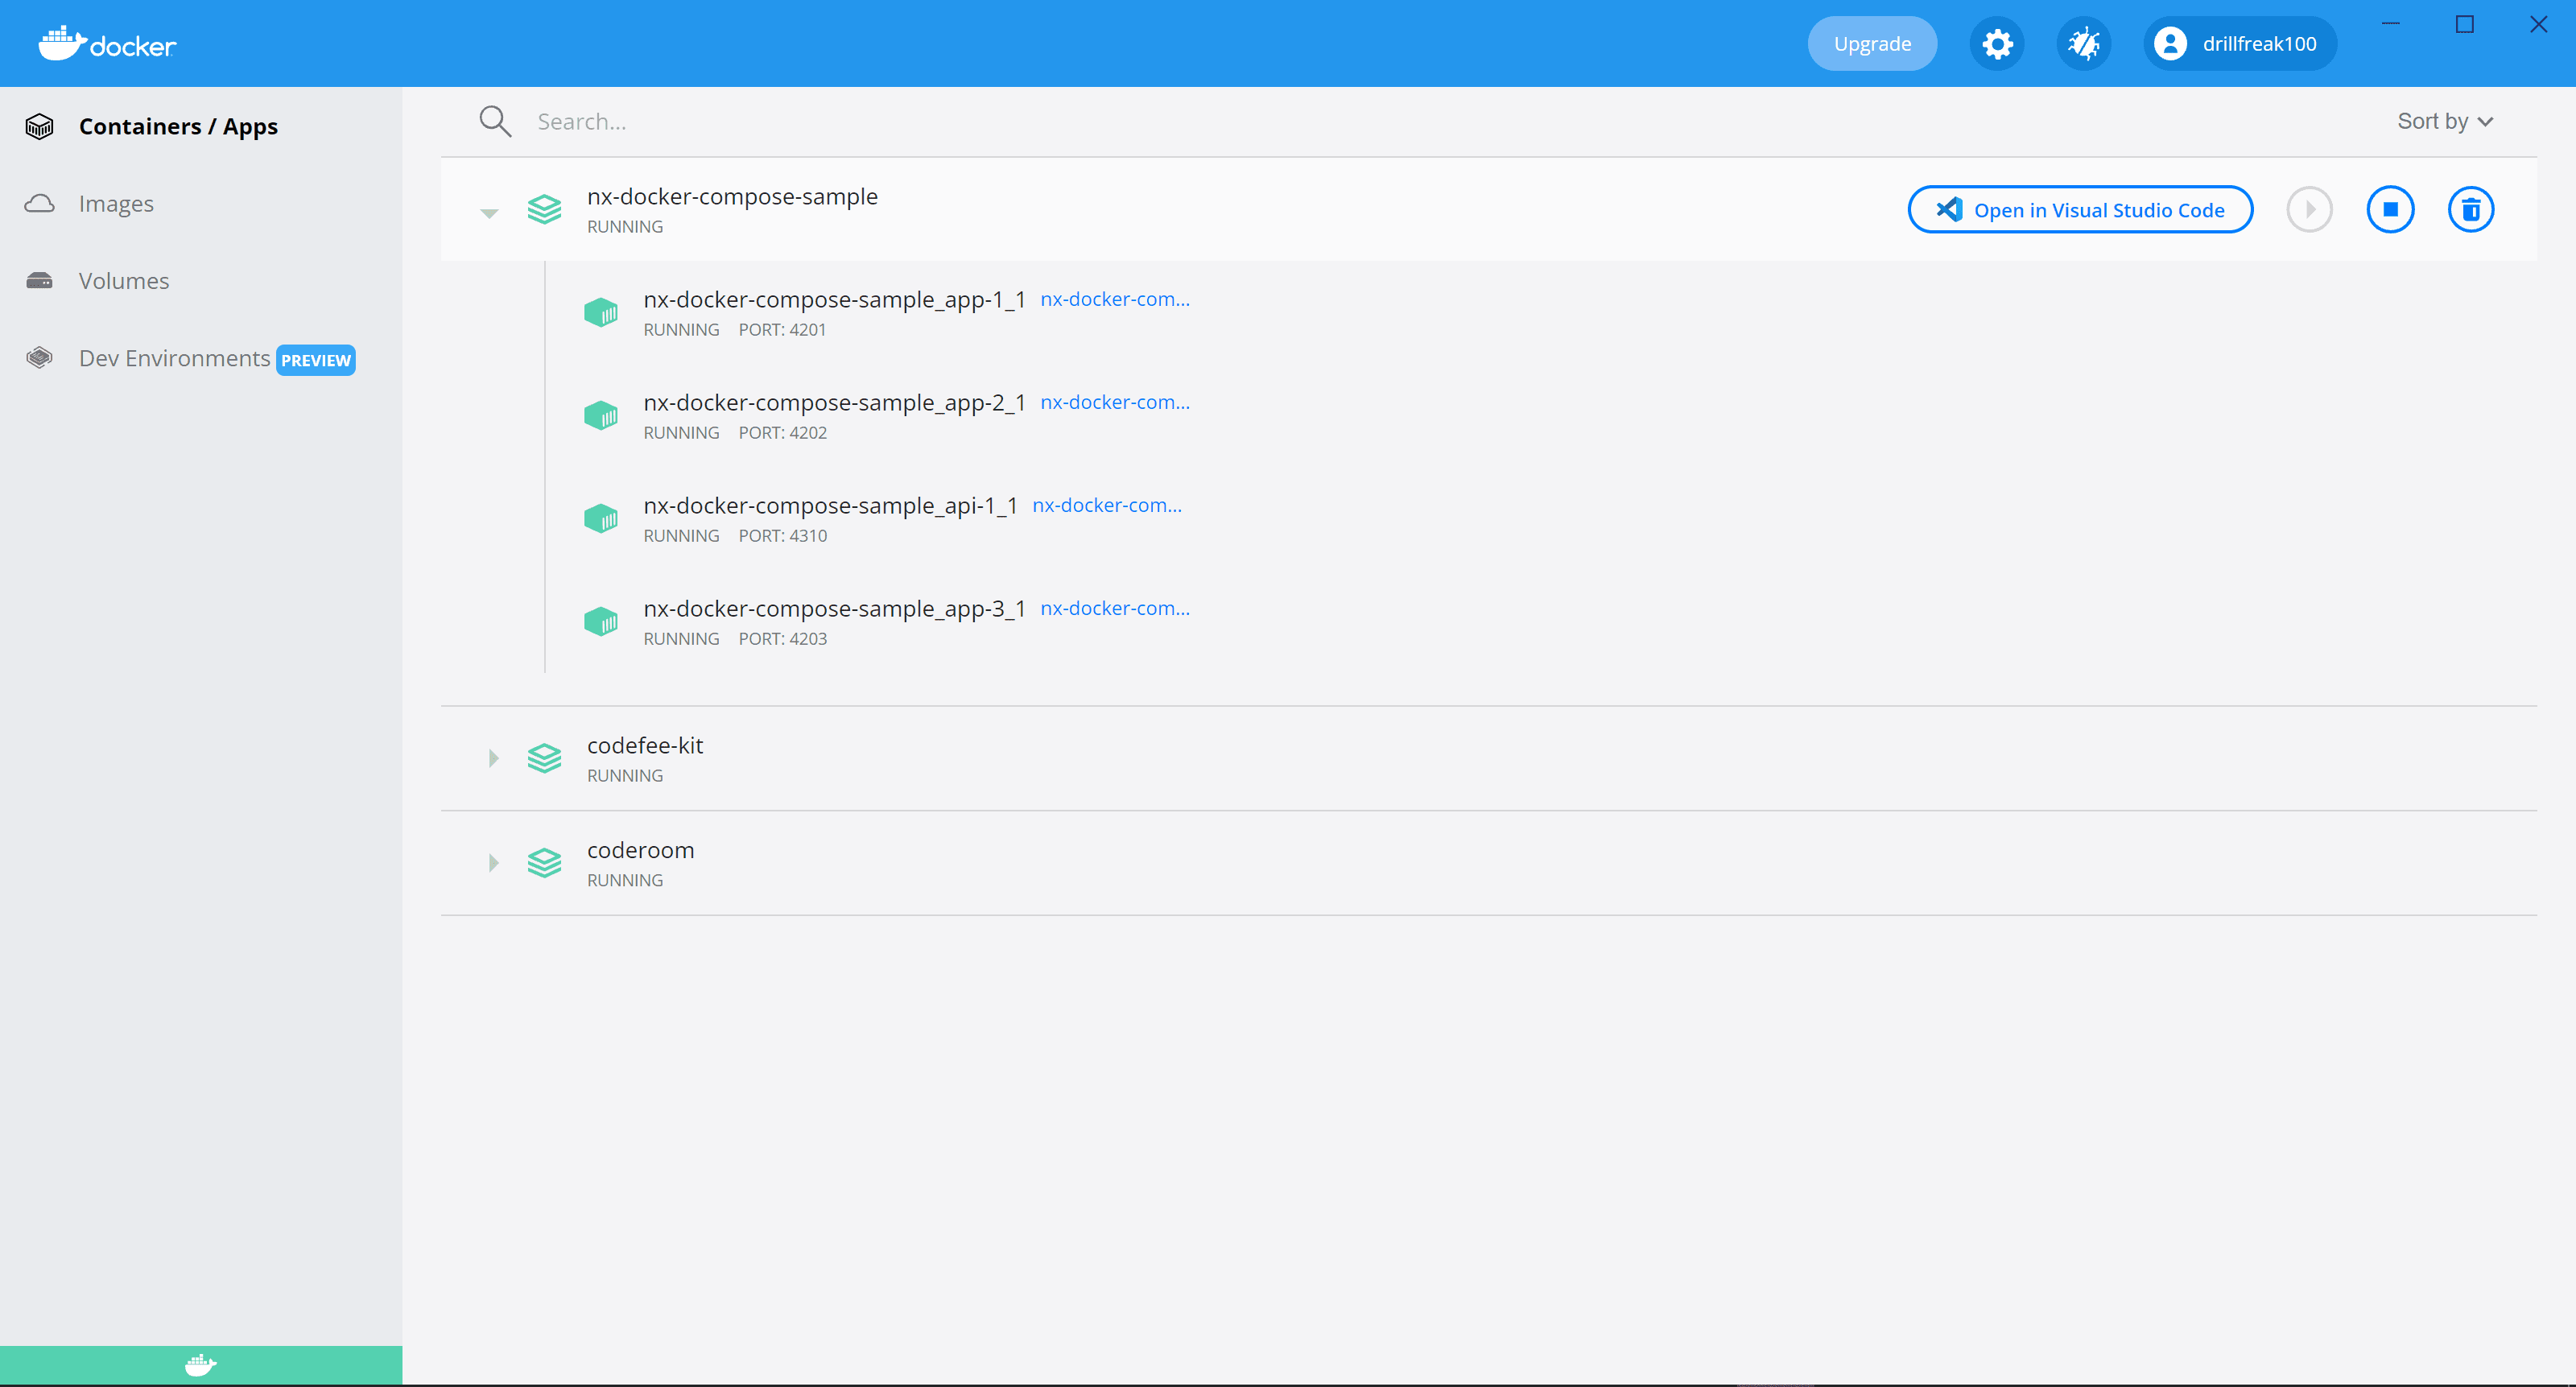
Task: Click the Images cloud sidebar icon
Action: pos(40,203)
